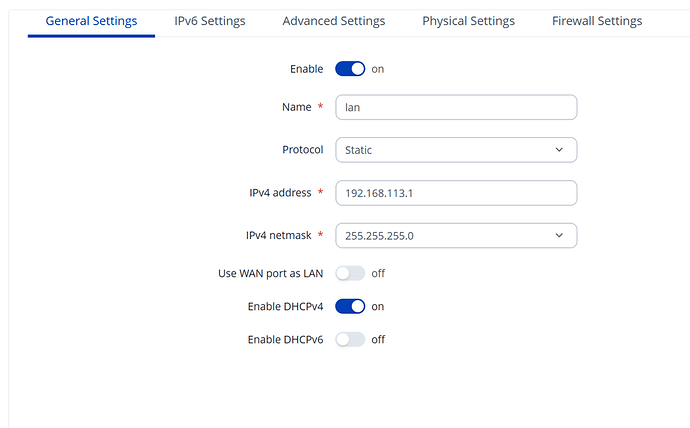The image size is (690, 428).
Task: Click the 'Enable DHCPv4' label text
Action: point(285,306)
